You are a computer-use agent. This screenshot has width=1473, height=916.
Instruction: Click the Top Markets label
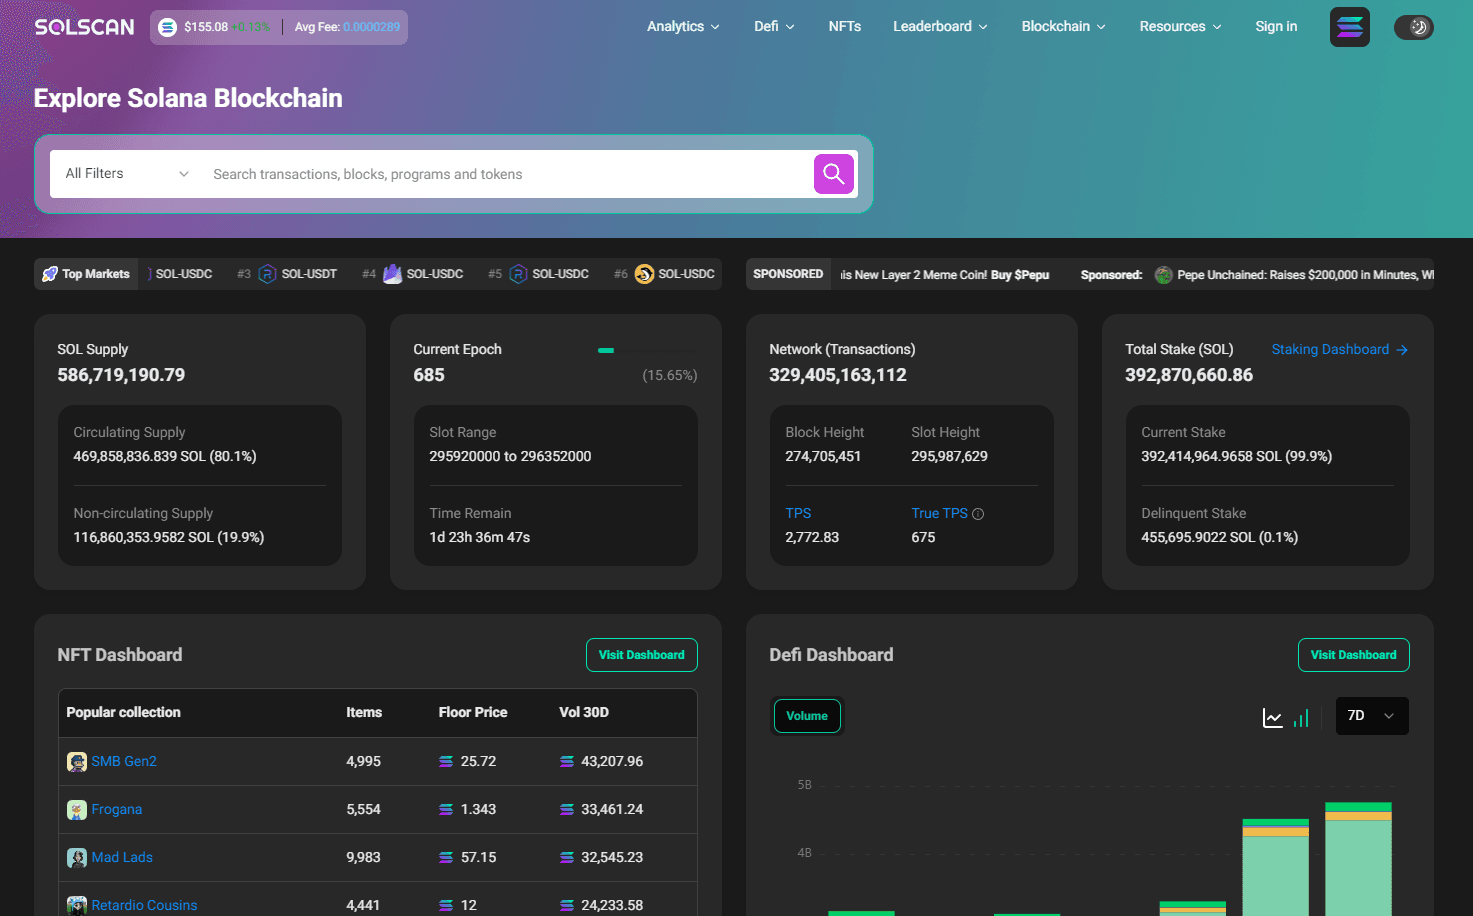click(96, 274)
